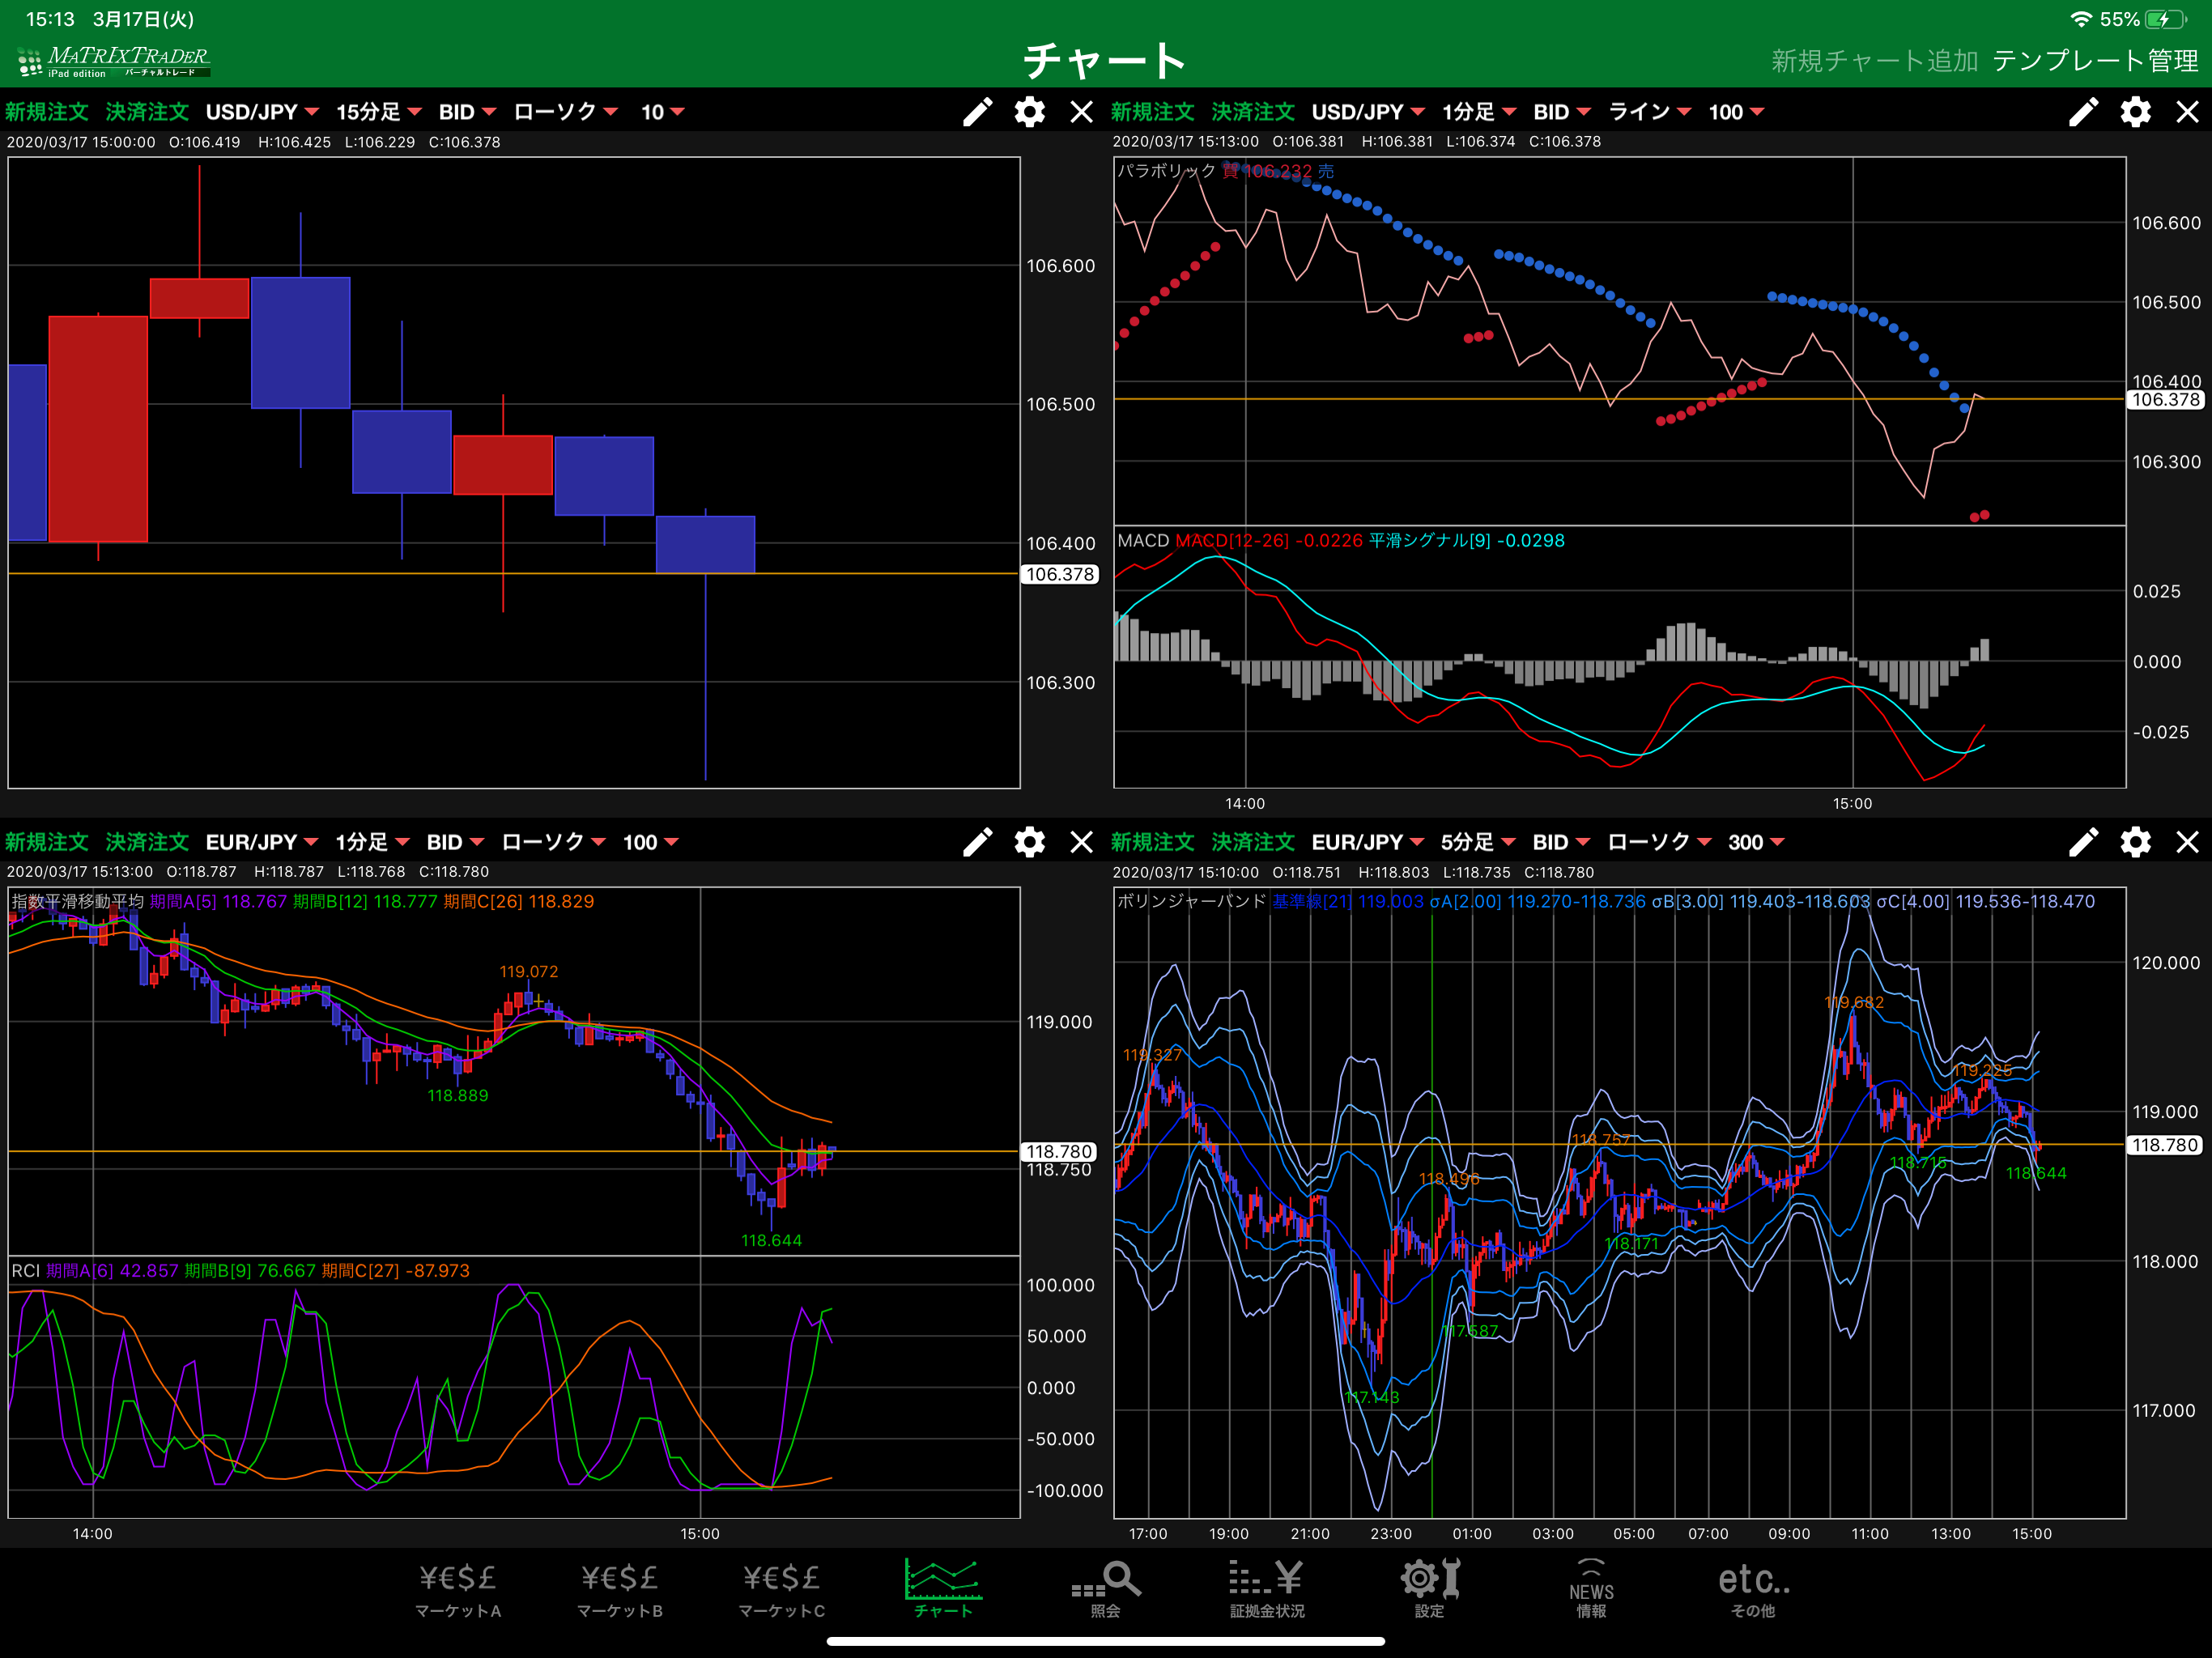The width and height of the screenshot is (2212, 1658).
Task: Expand EUR/JPY pair dropdown on 1分足 chart
Action: (x=262, y=842)
